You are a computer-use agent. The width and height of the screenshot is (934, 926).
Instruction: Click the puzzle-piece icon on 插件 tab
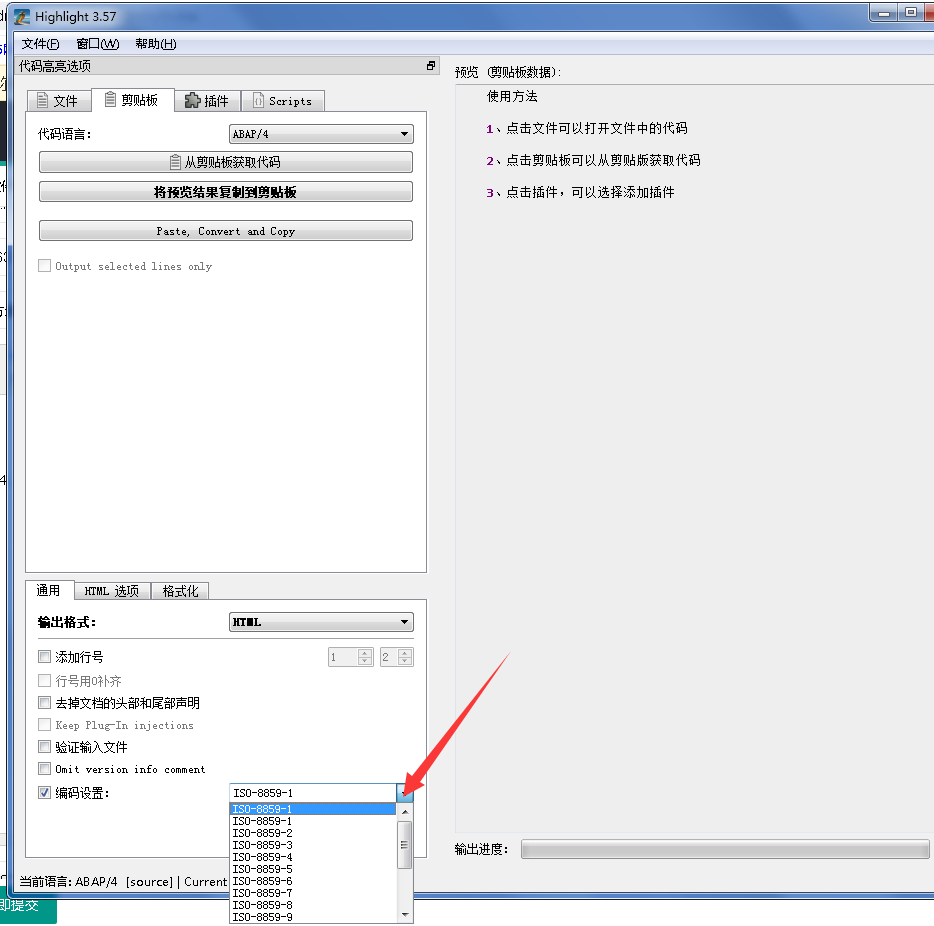(193, 101)
